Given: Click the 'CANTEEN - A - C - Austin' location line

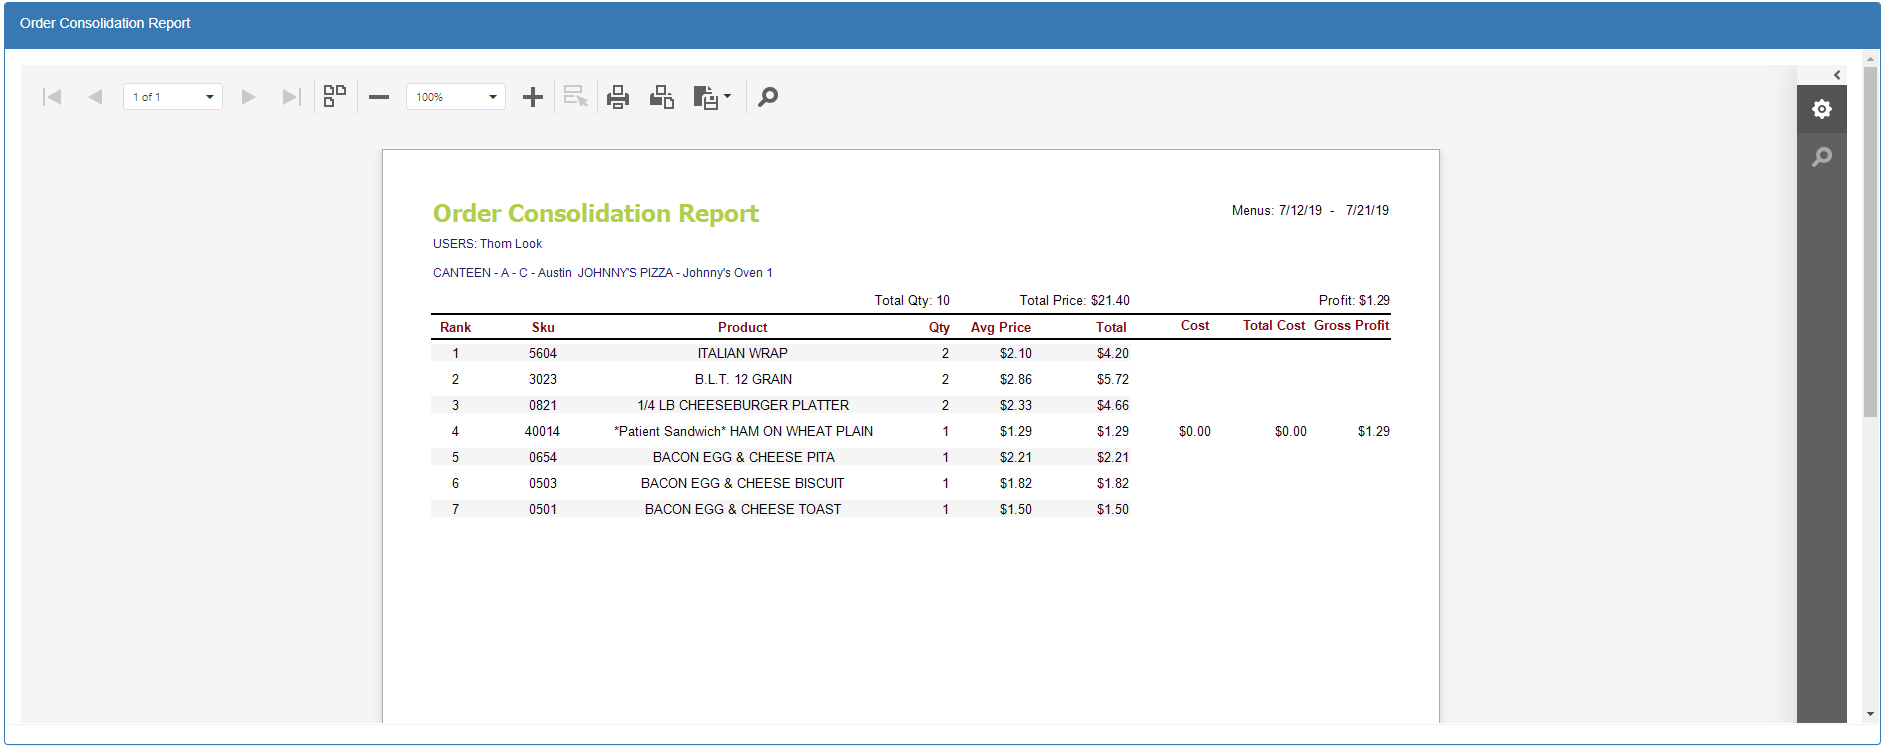Looking at the screenshot, I should 602,273.
